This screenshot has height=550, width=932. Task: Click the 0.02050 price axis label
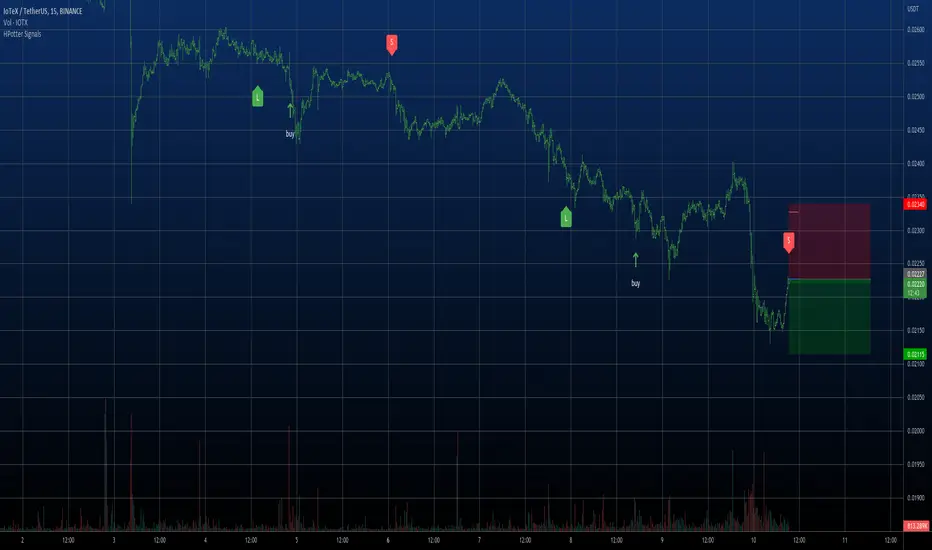coord(915,397)
